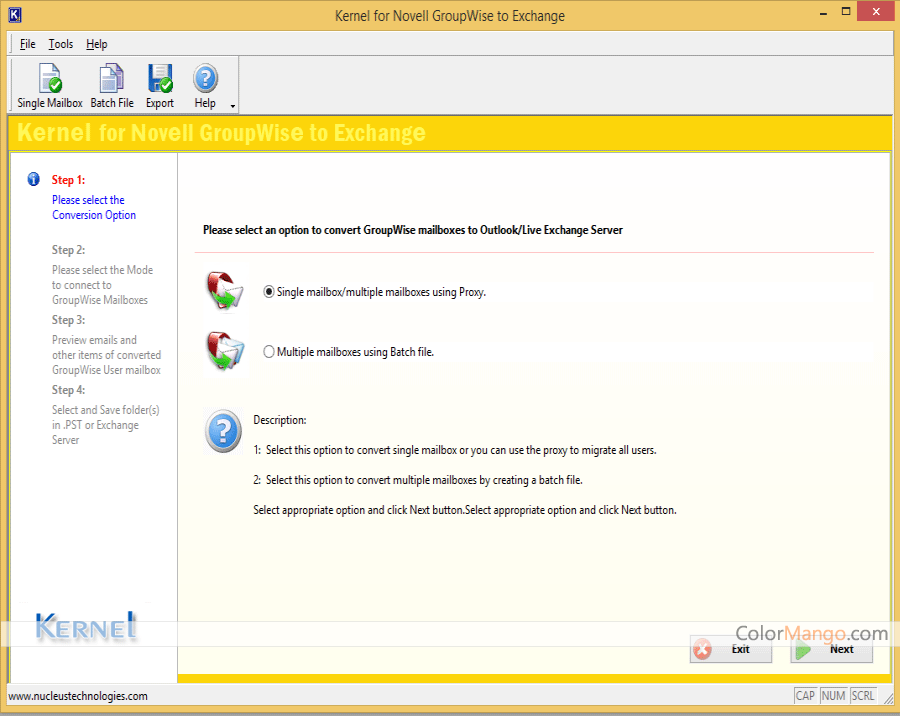Screen dimensions: 900x716
Task: Open the File menu
Action: (27, 44)
